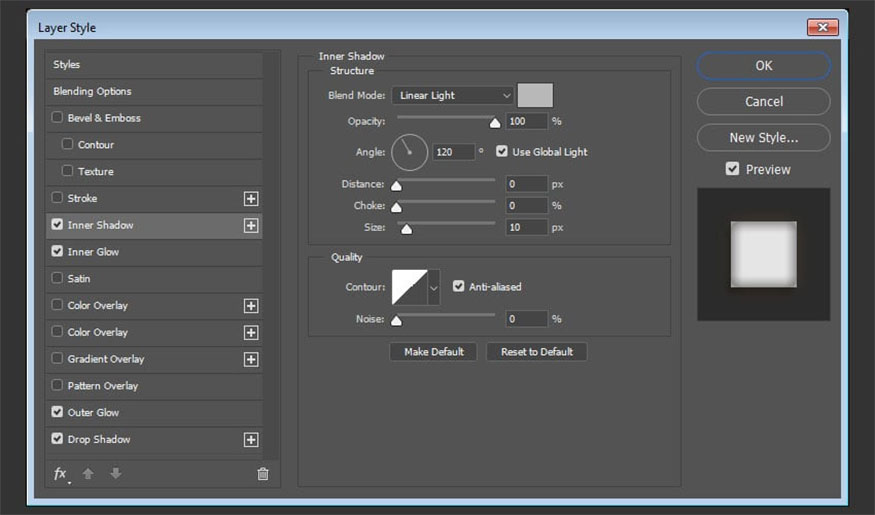Open the Blend Mode dropdown
Viewport: 875px width, 515px height.
(453, 96)
